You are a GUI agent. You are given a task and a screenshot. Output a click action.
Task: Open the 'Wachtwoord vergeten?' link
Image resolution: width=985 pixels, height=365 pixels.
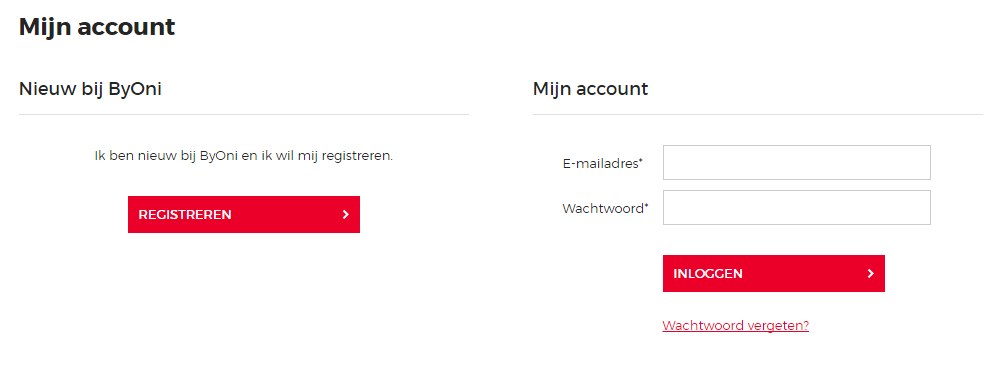pyautogui.click(x=736, y=325)
